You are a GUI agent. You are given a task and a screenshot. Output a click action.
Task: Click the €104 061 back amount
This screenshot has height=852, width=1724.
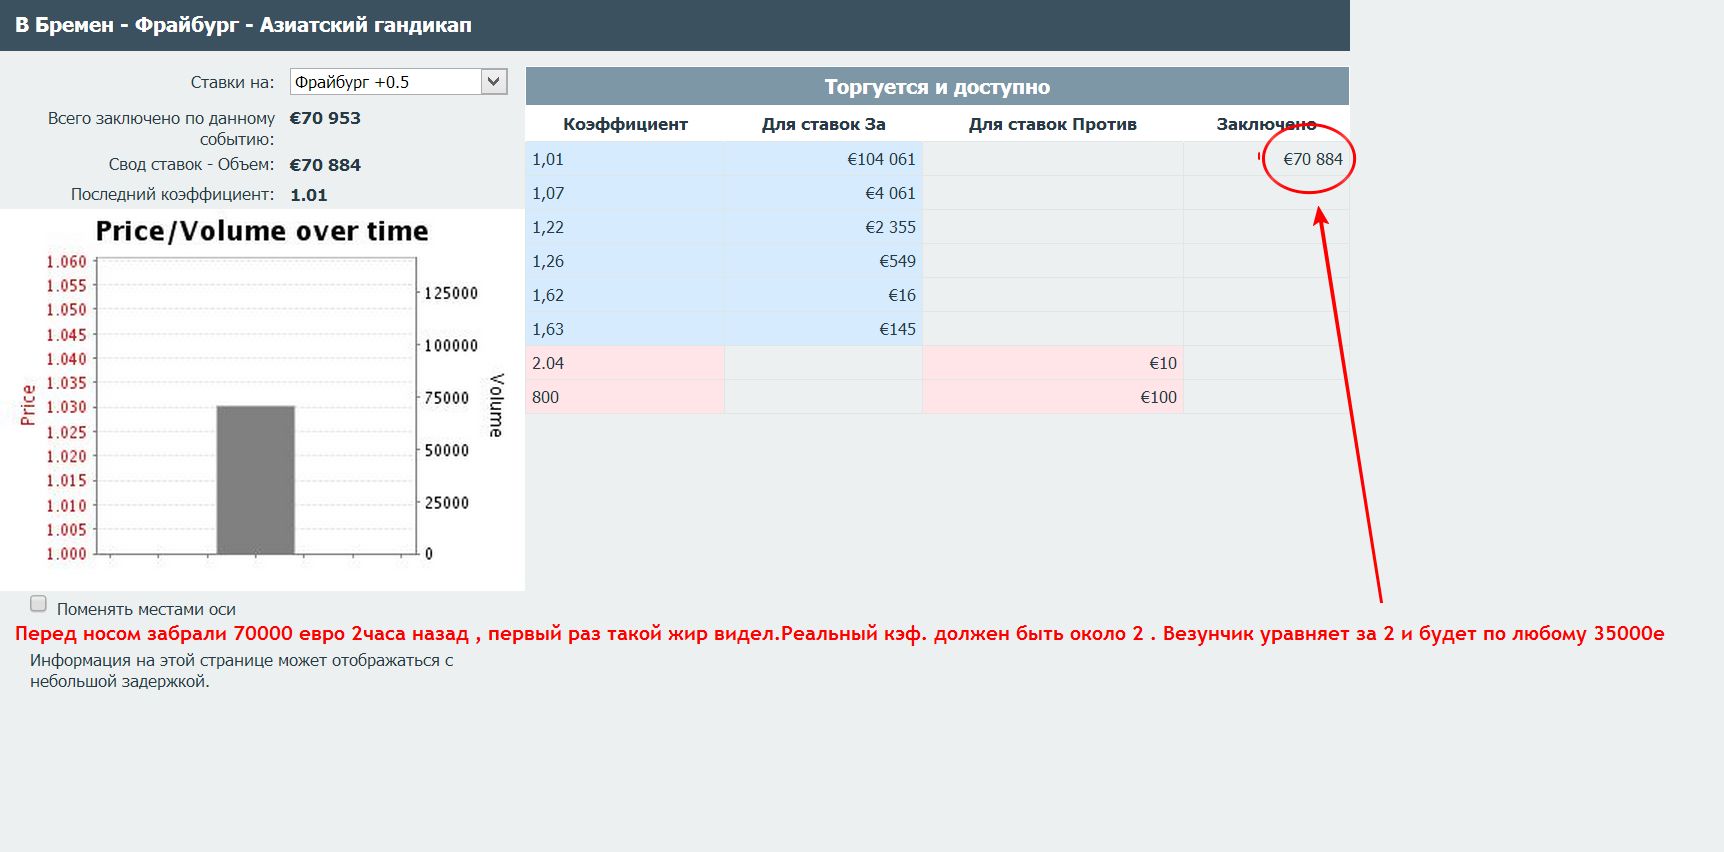(x=881, y=159)
